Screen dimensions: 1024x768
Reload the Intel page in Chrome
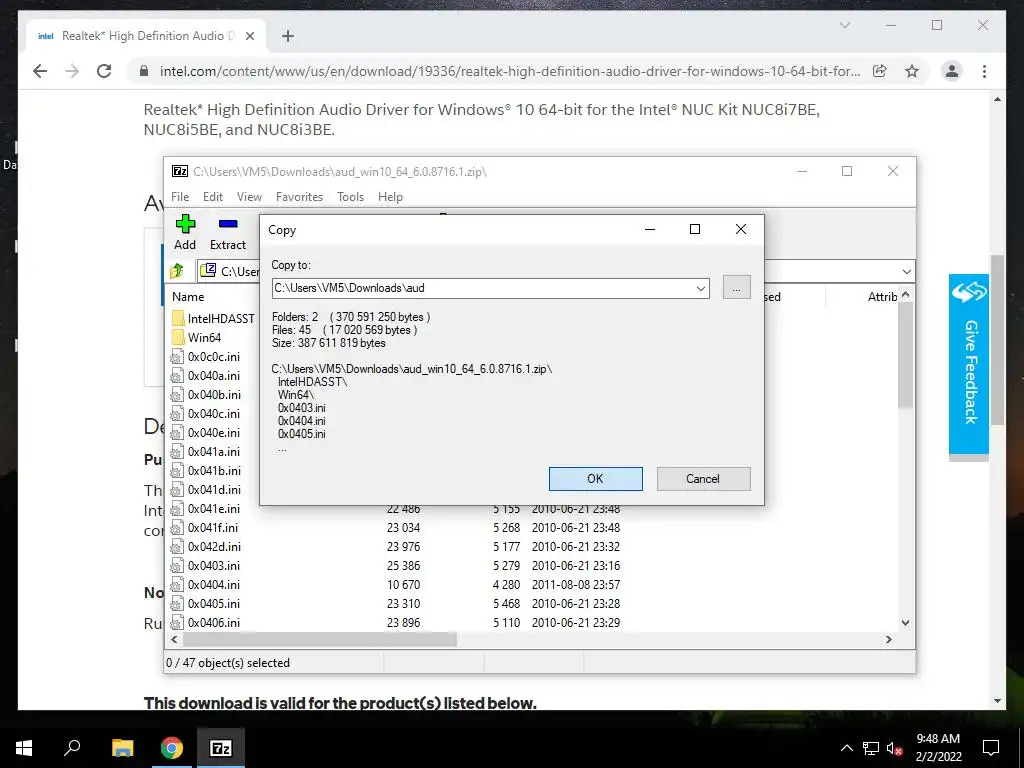click(x=104, y=71)
